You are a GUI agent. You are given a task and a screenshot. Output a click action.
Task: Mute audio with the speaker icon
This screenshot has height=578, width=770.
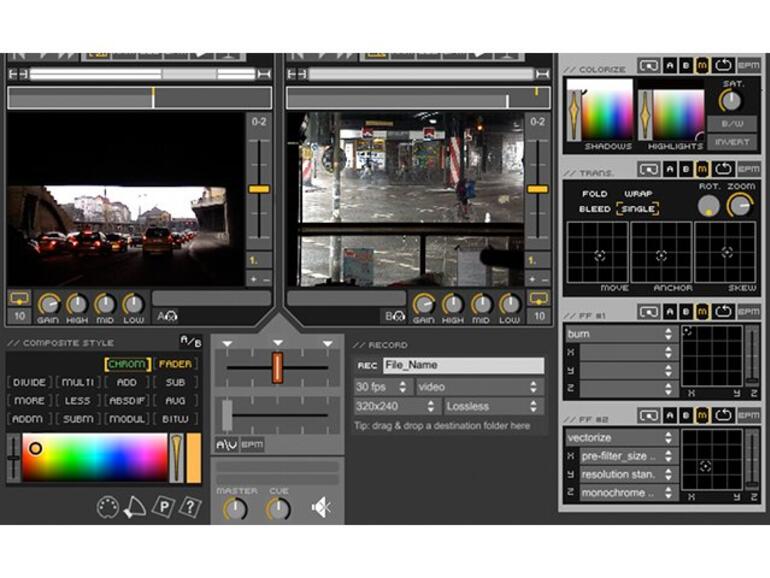321,508
